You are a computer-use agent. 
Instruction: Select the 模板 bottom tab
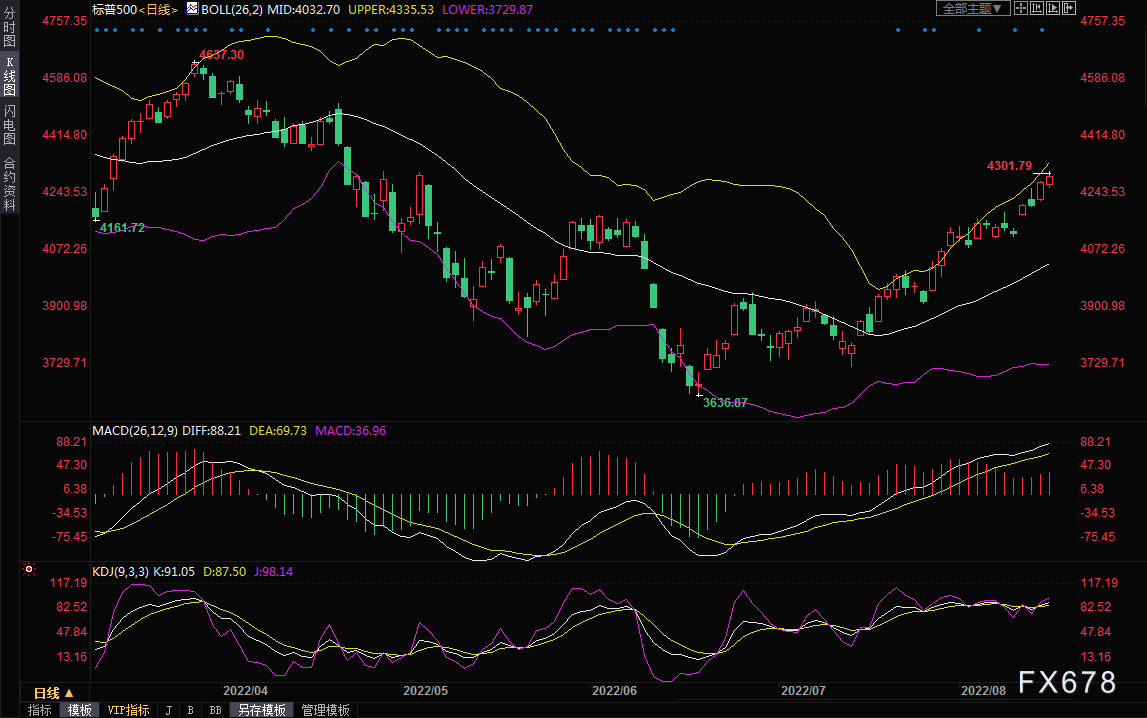(80, 710)
